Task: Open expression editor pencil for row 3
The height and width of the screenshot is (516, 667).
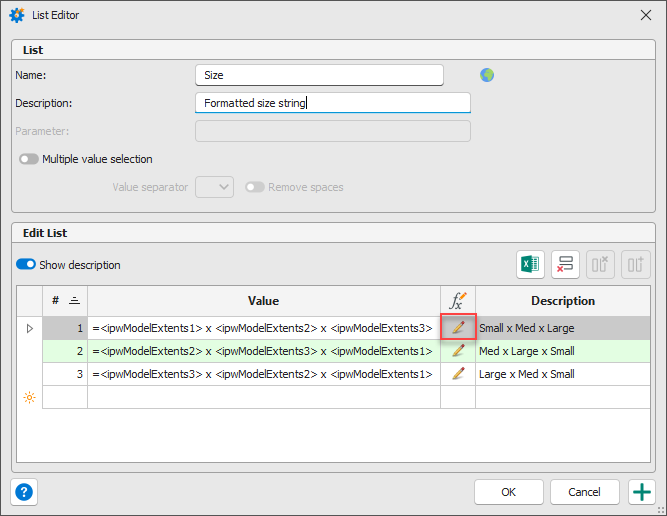Action: point(458,373)
